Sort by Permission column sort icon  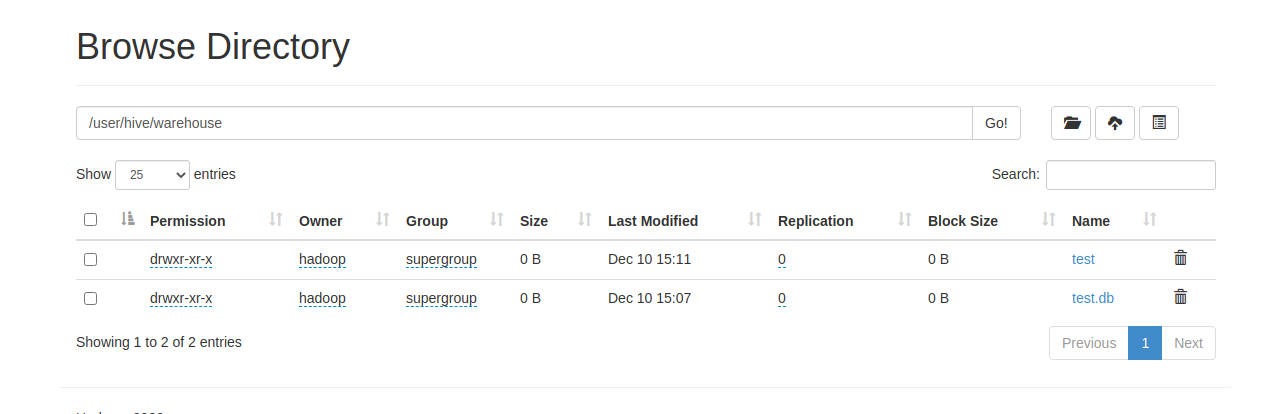coord(276,220)
